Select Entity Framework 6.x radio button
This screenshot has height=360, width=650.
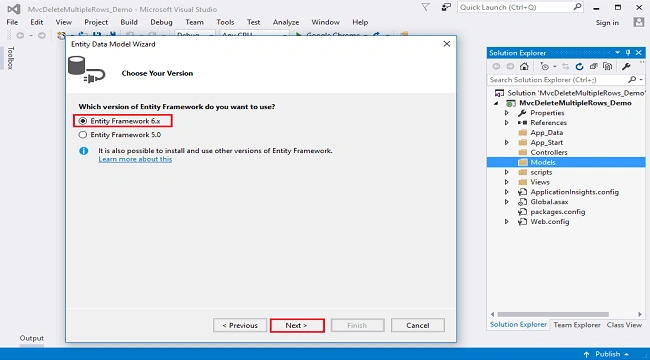(x=83, y=121)
